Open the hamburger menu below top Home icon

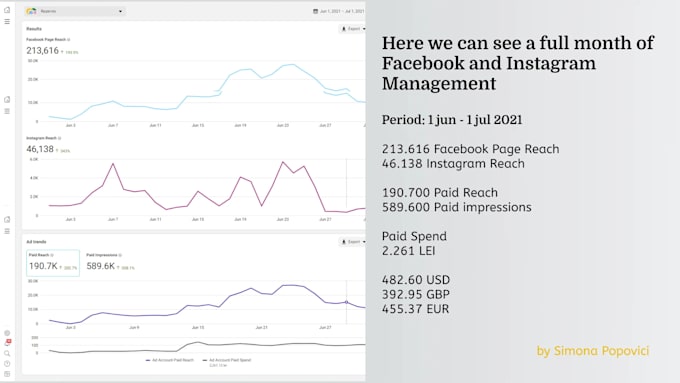7,21
